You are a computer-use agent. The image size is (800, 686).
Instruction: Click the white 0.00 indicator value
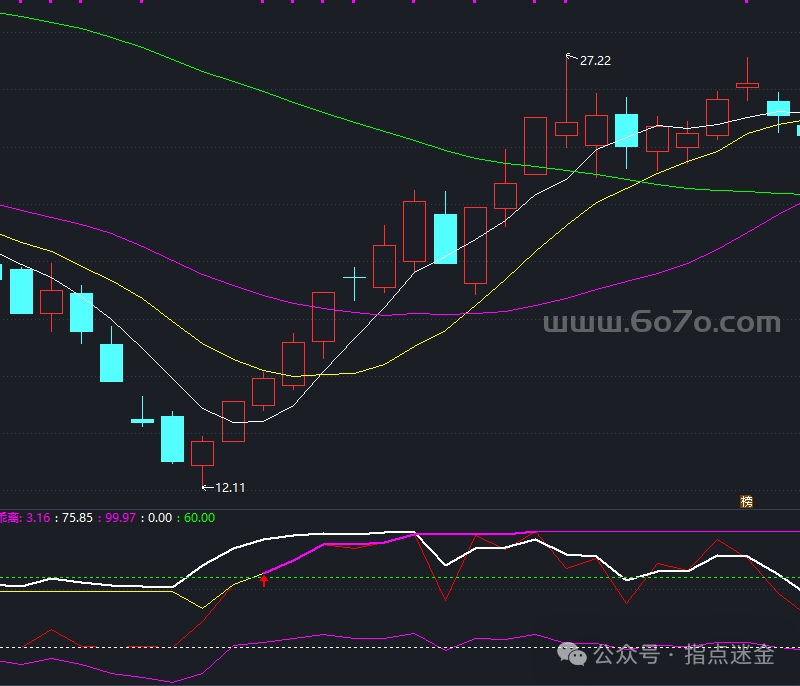159,518
